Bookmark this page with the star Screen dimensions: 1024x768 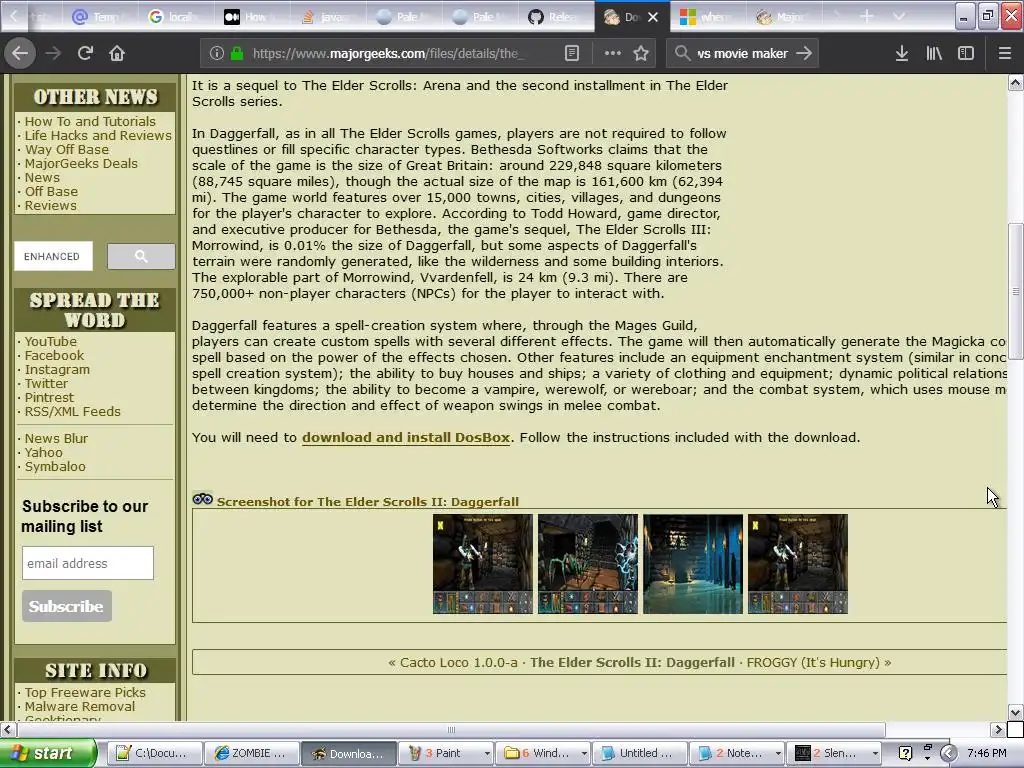[641, 54]
